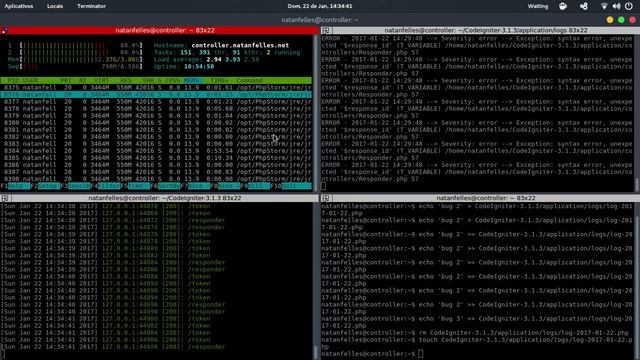Click htop F2 Setup button
This screenshot has height=360, width=640.
[x=46, y=186]
